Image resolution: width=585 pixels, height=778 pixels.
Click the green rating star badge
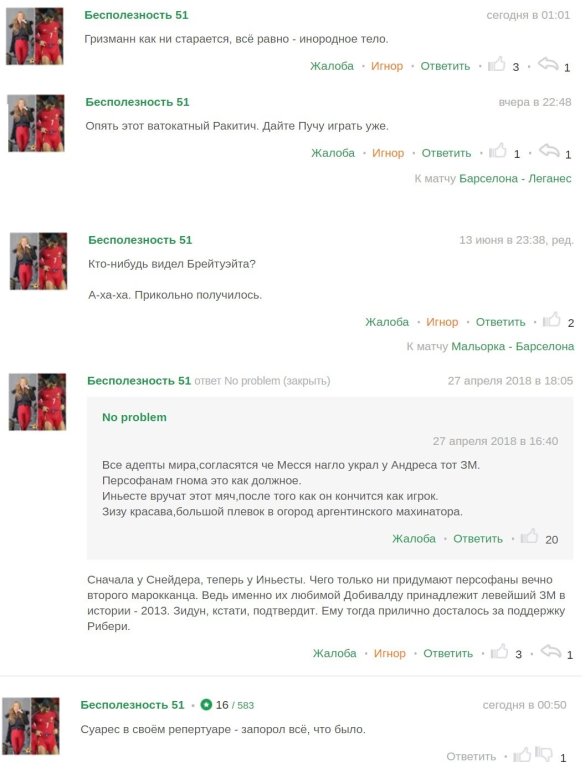pyautogui.click(x=206, y=705)
